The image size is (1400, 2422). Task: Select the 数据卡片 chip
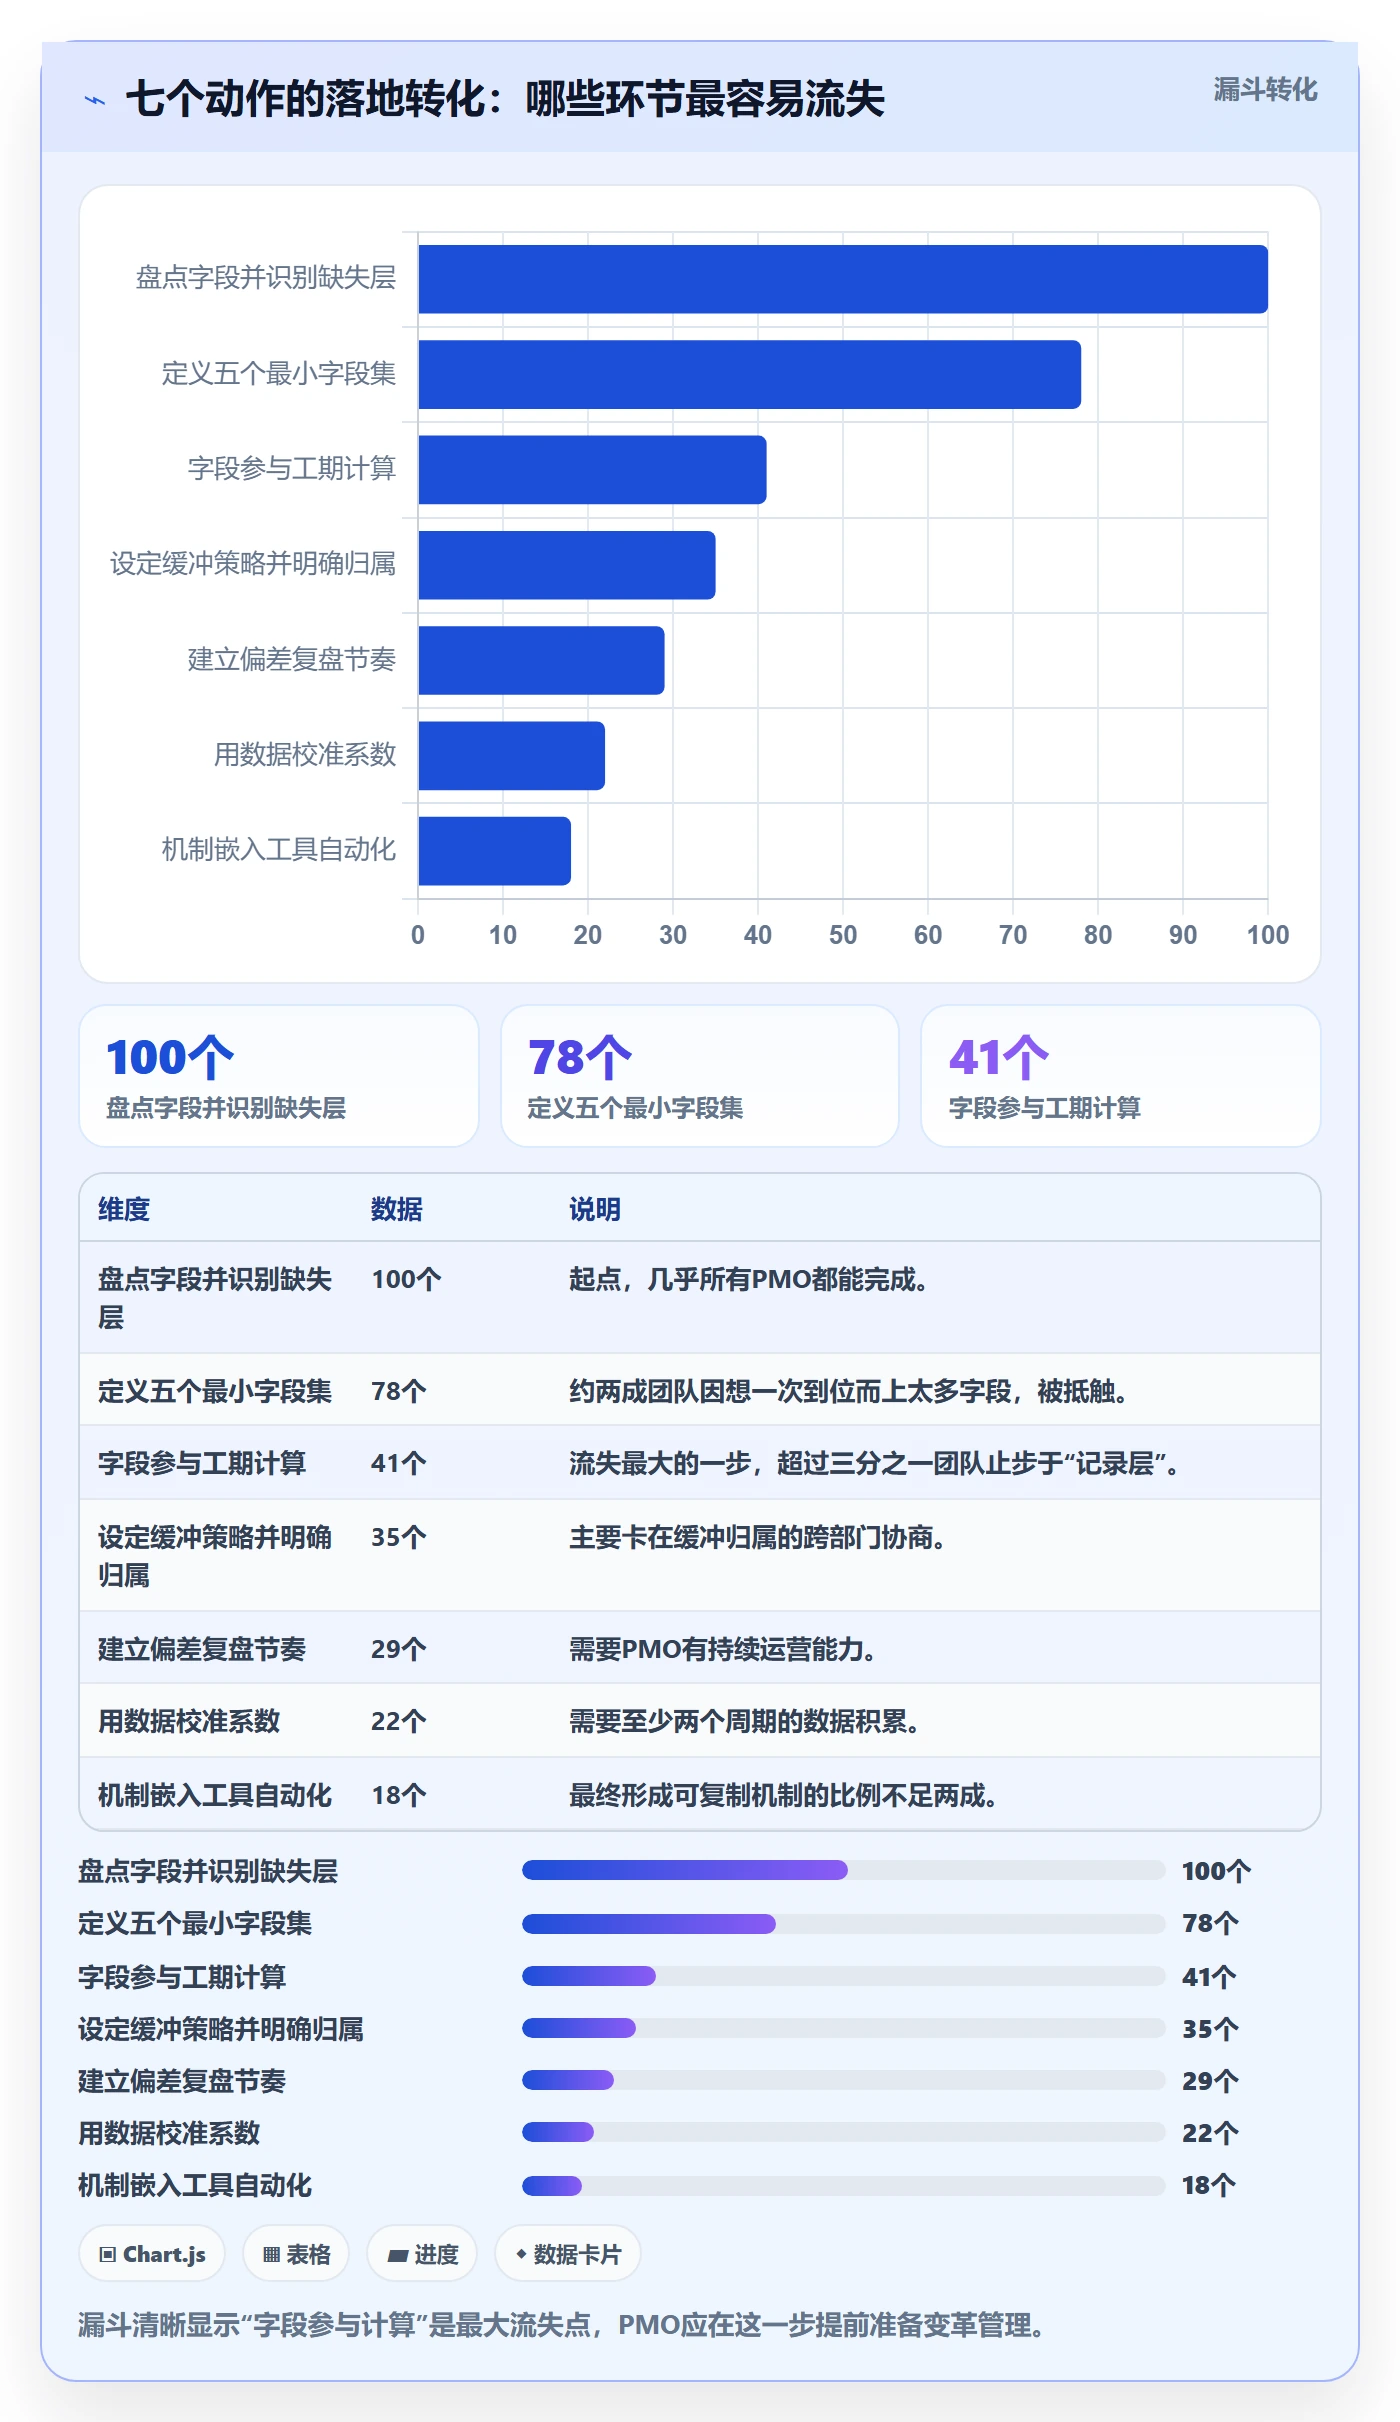pos(568,2254)
